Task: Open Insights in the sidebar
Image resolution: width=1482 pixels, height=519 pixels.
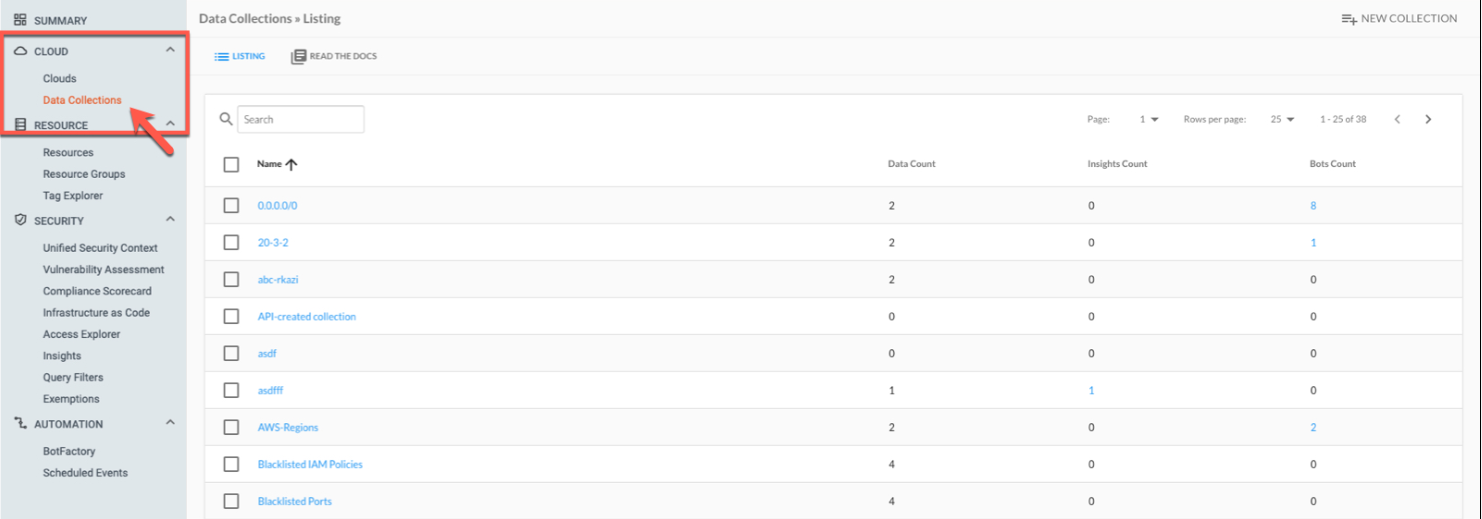Action: pos(62,356)
